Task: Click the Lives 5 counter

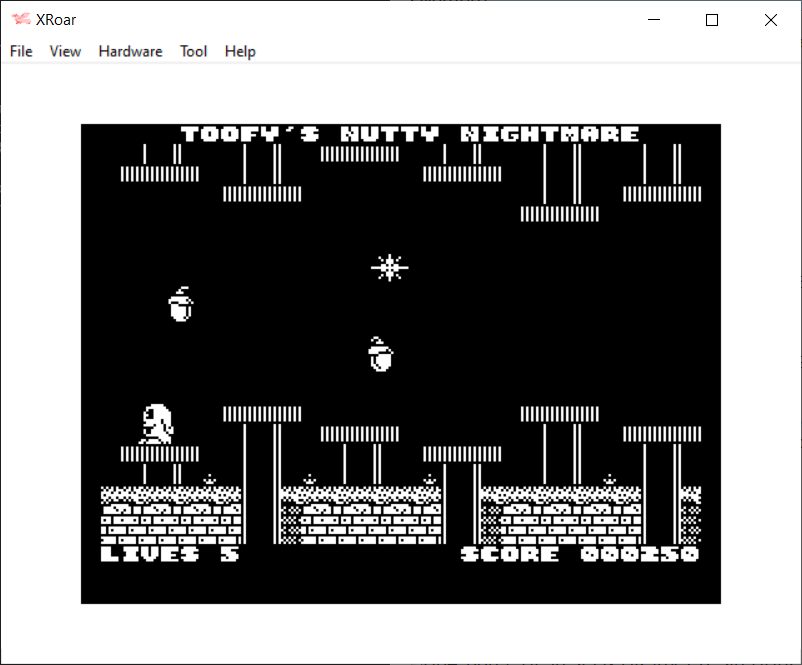Action: pyautogui.click(x=170, y=553)
